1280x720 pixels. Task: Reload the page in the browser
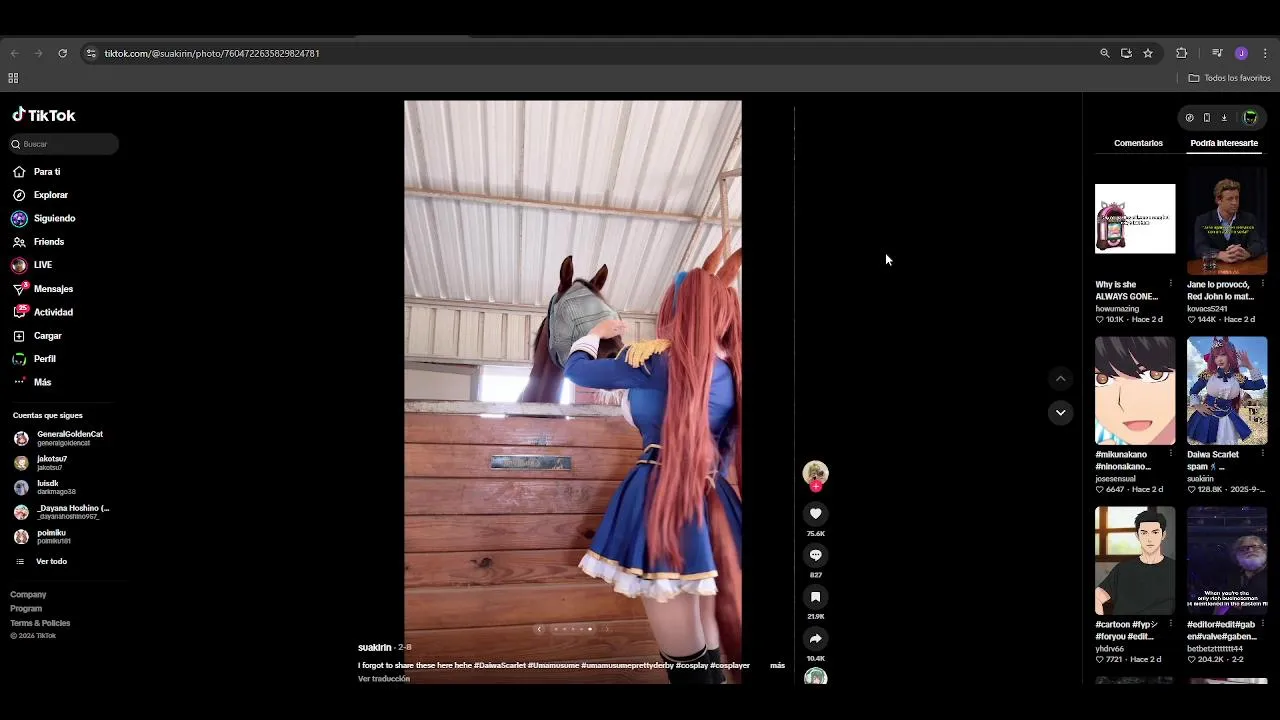click(x=62, y=53)
